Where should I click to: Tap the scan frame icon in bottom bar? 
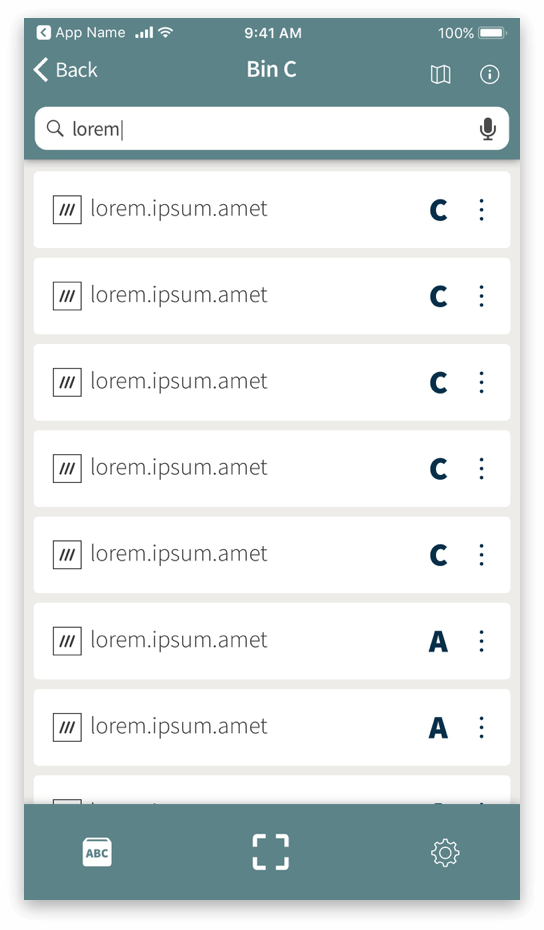[x=271, y=852]
